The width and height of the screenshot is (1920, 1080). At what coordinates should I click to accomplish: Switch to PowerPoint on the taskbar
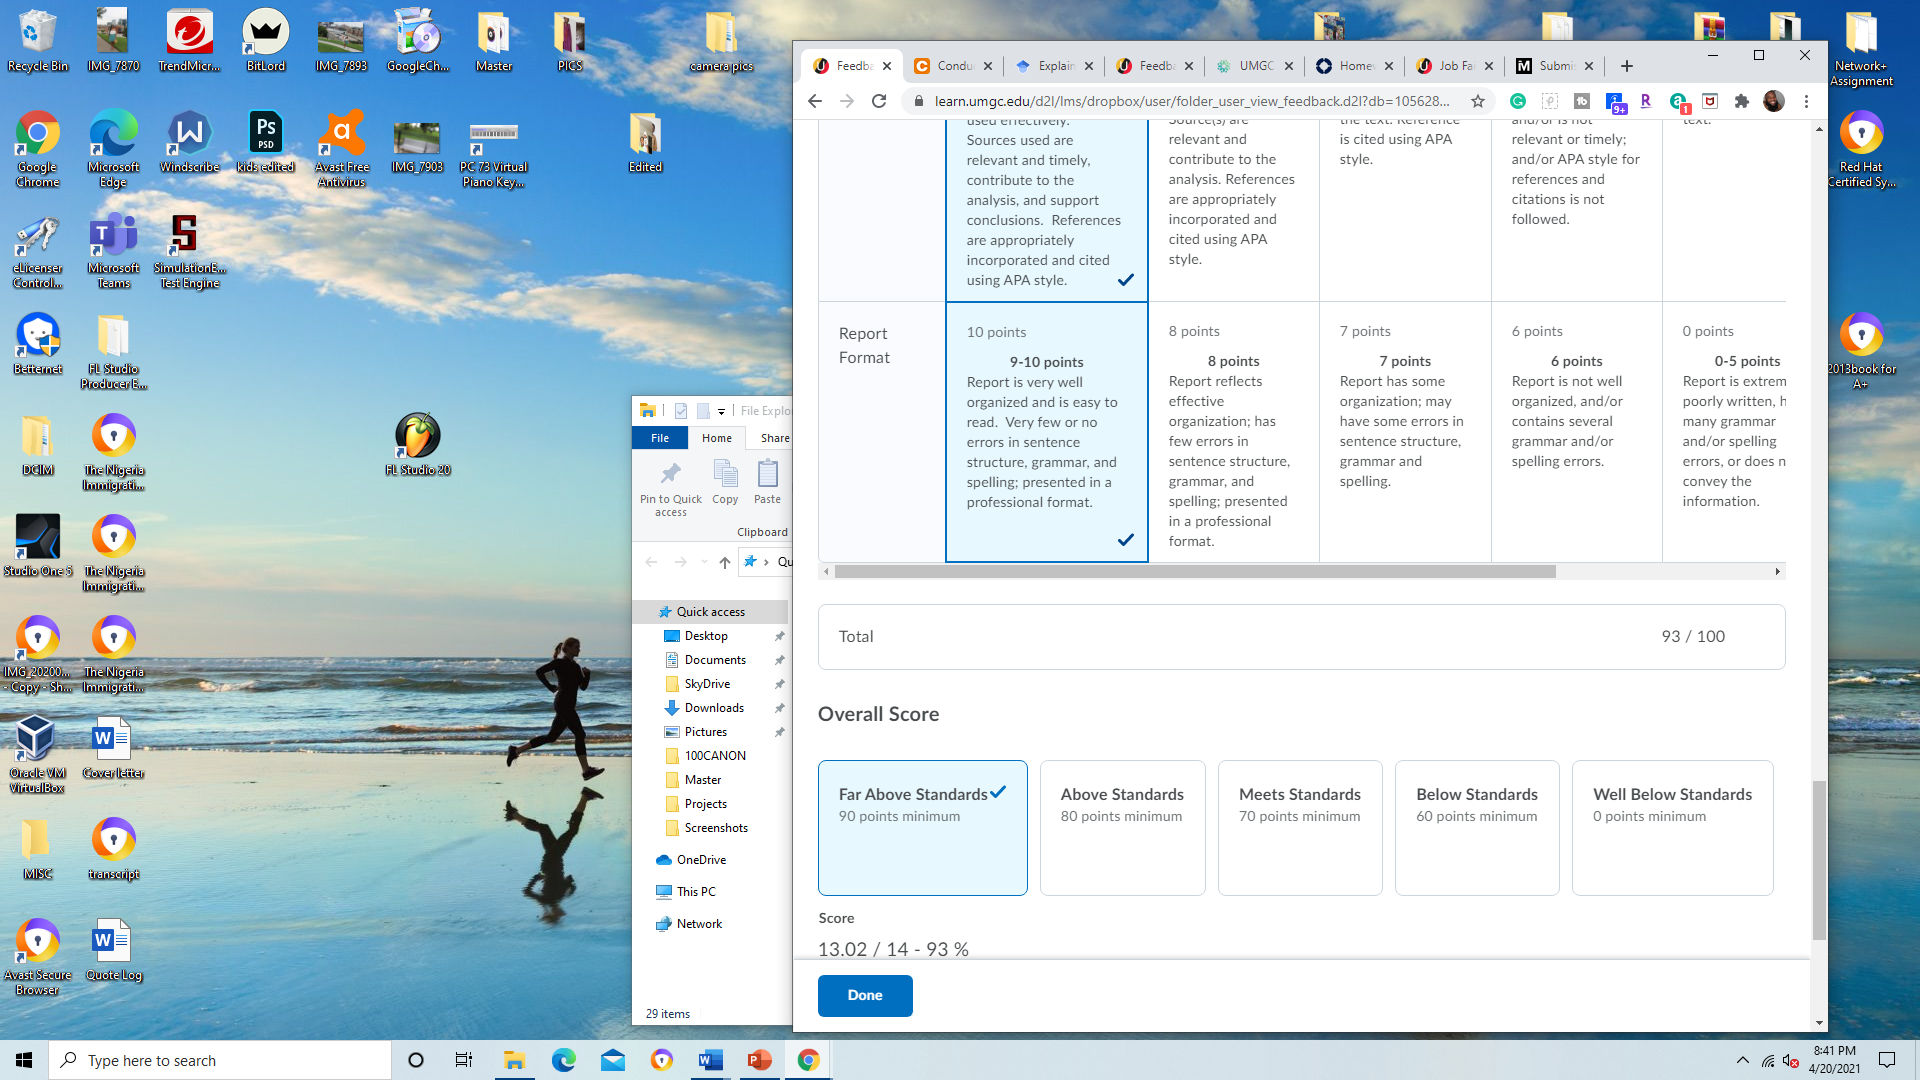click(x=760, y=1060)
